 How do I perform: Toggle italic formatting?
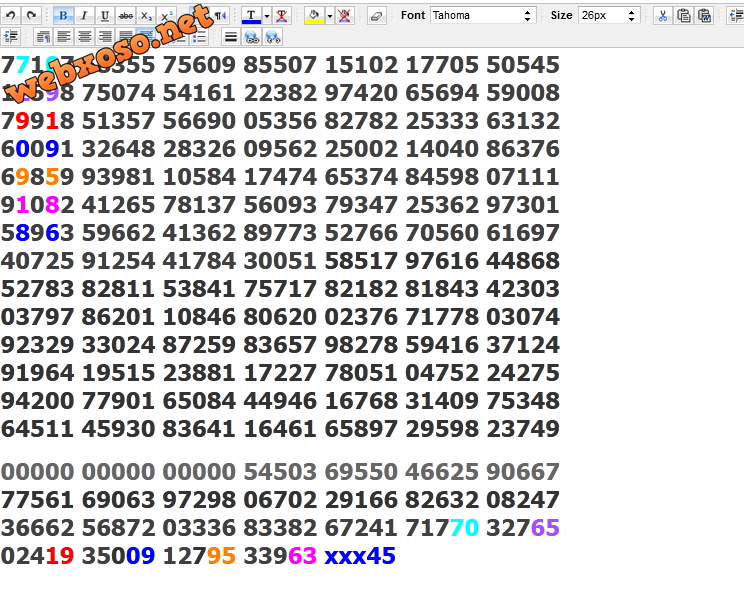84,16
